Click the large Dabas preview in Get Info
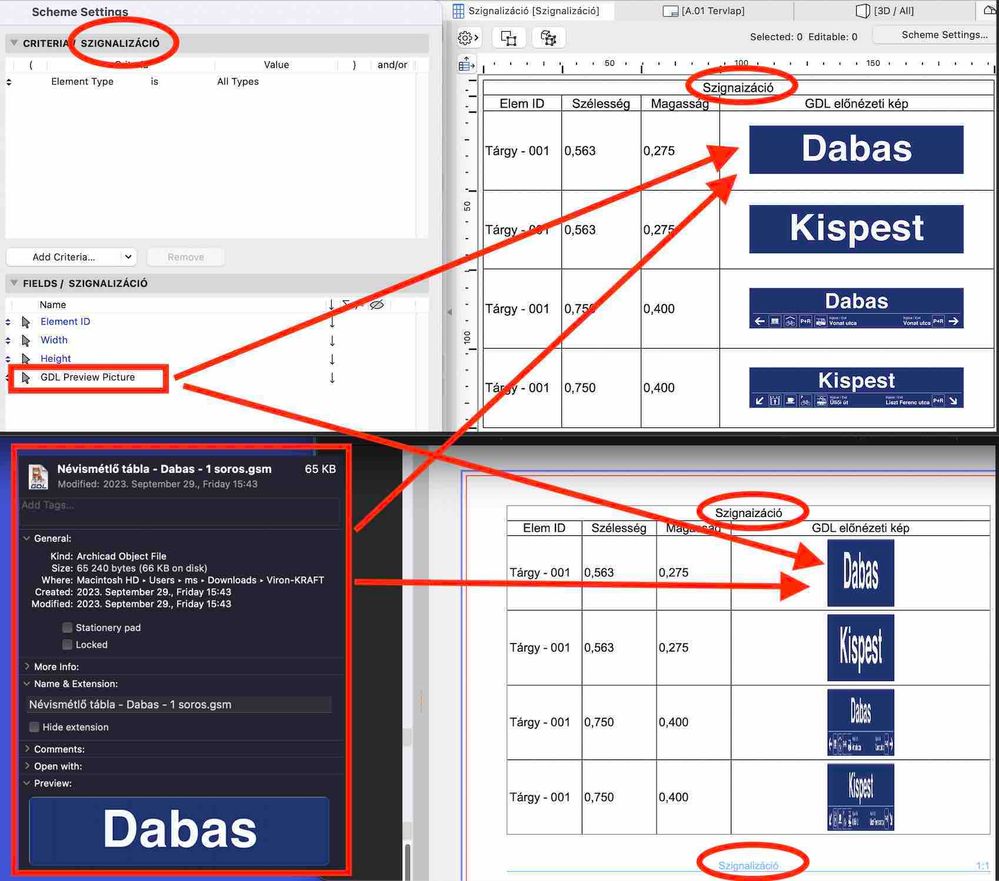Screen dimensions: 999x881 (179, 830)
